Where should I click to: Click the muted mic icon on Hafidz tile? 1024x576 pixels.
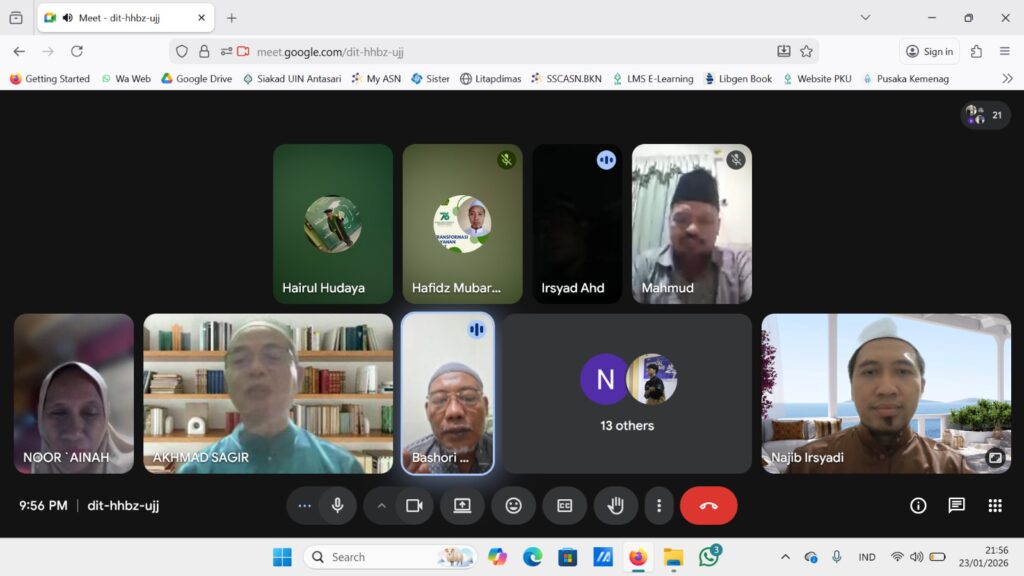click(506, 160)
